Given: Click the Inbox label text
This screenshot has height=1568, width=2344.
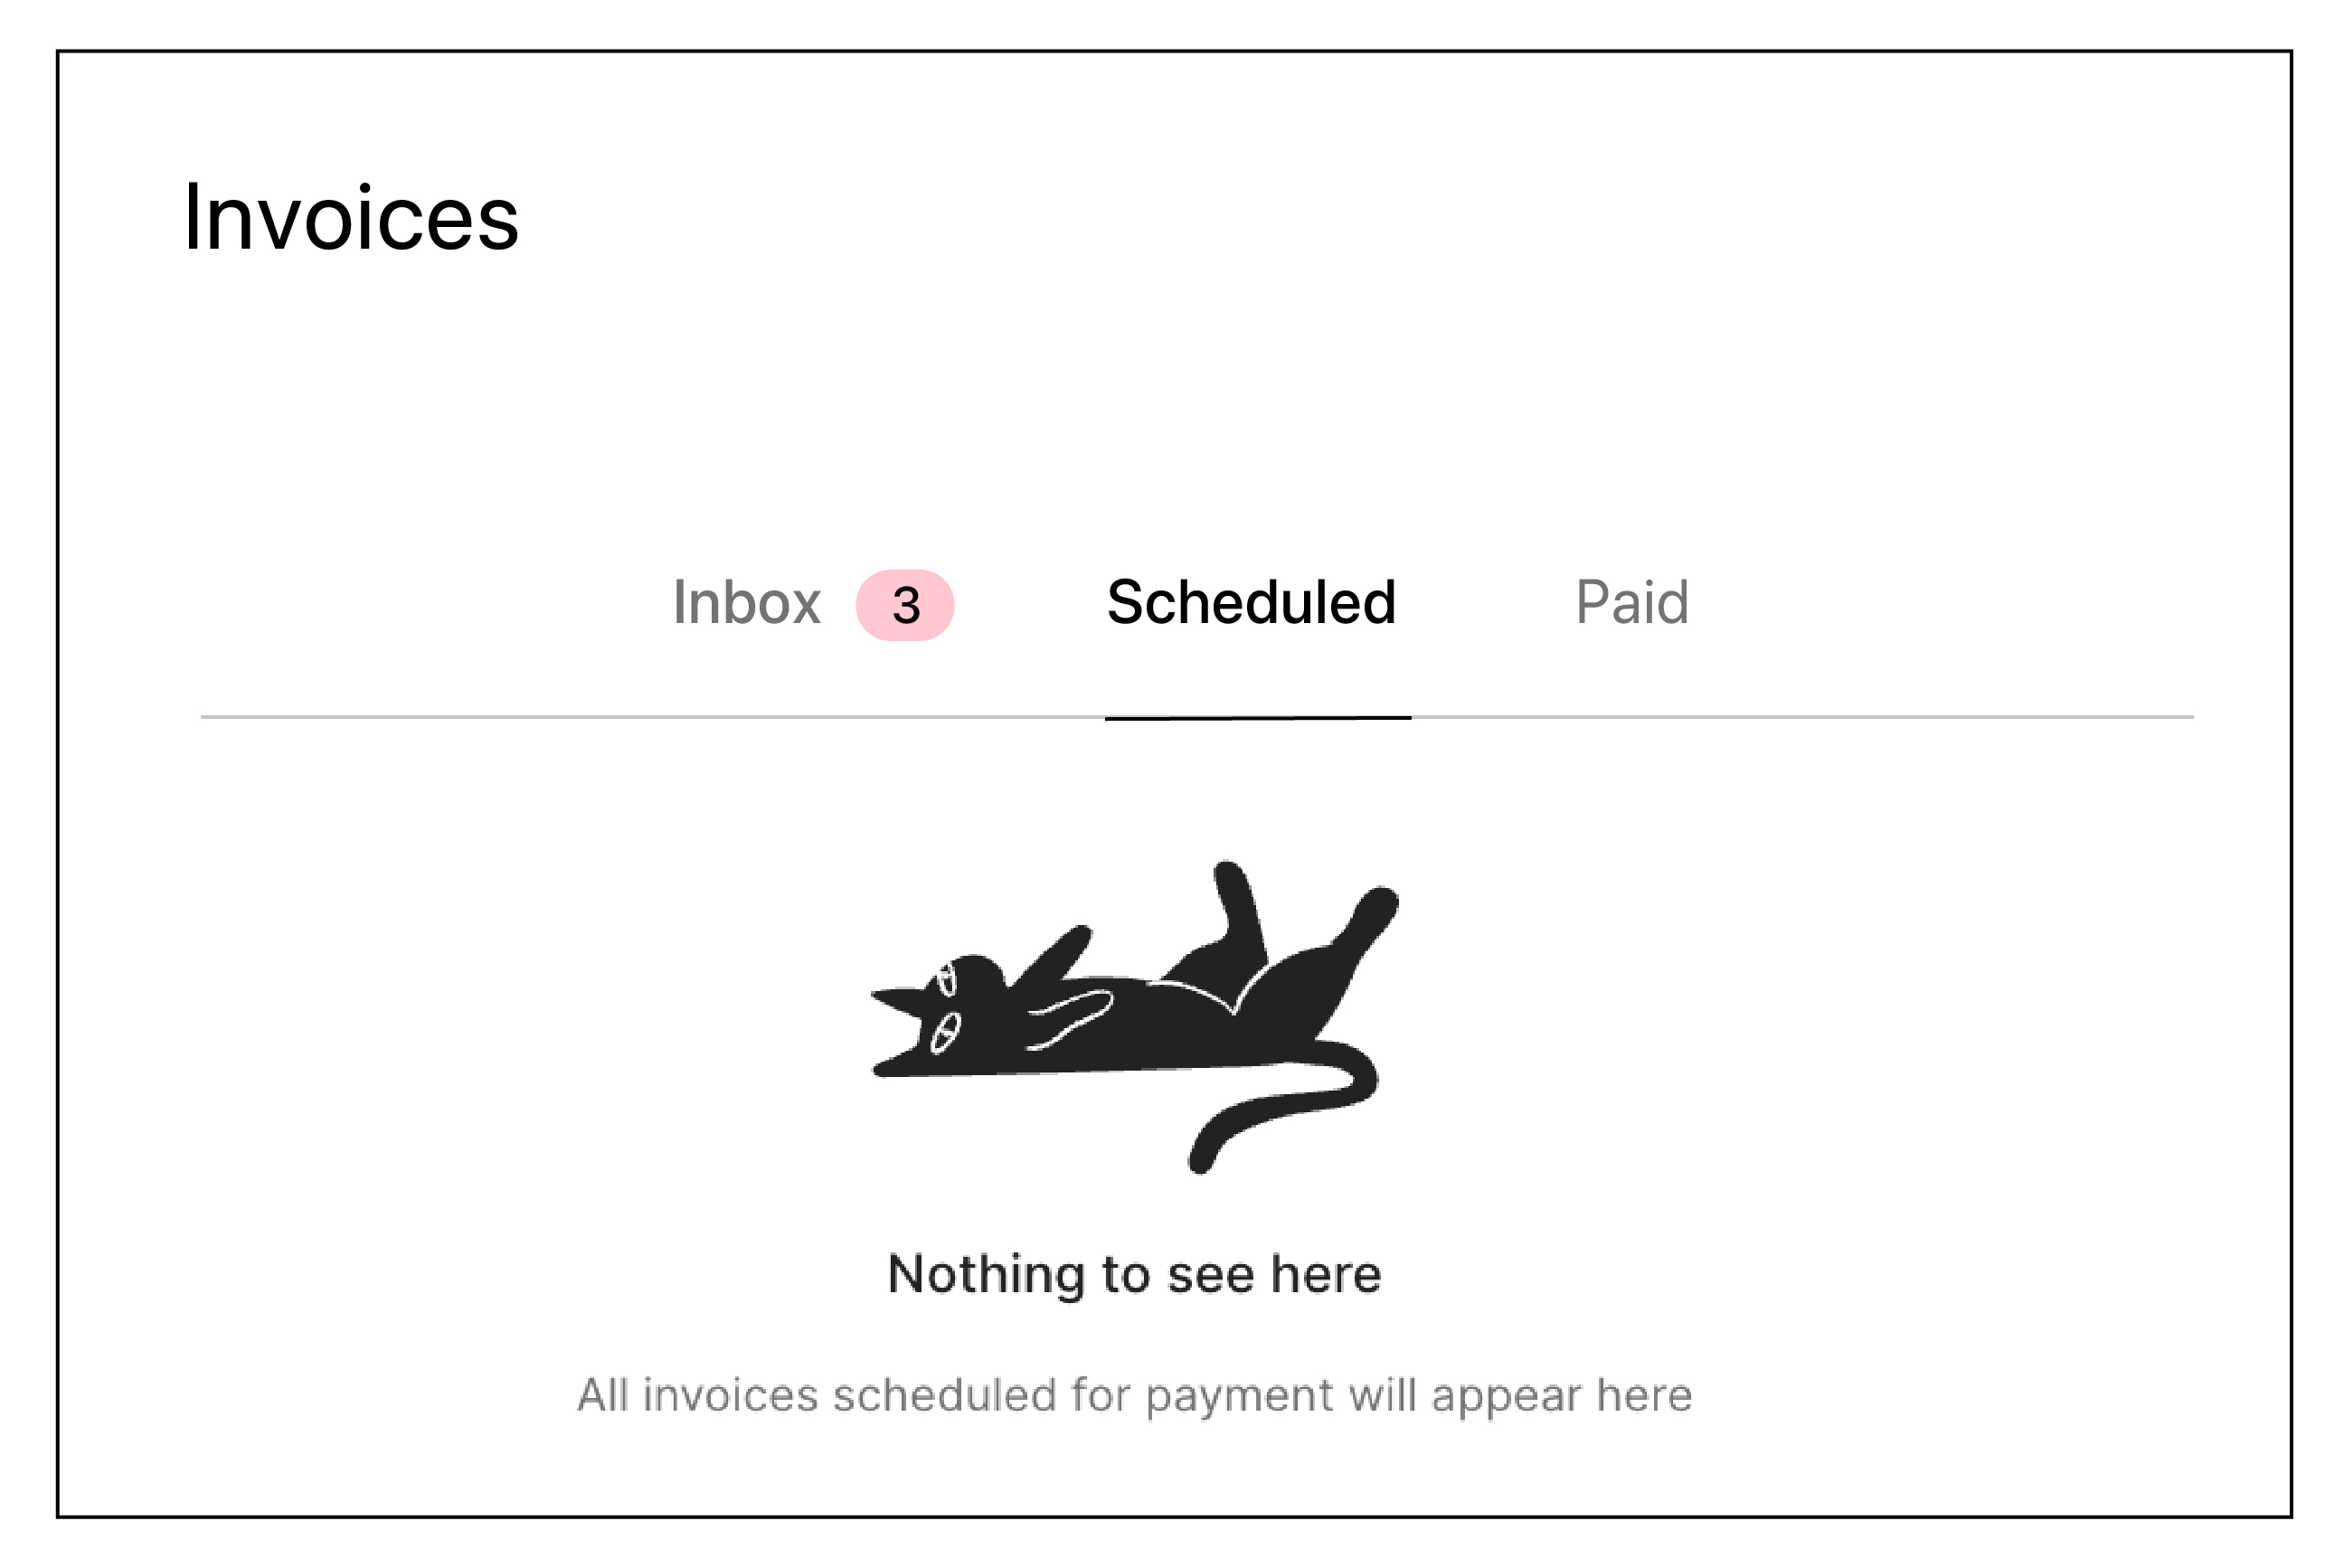Looking at the screenshot, I should coord(745,602).
